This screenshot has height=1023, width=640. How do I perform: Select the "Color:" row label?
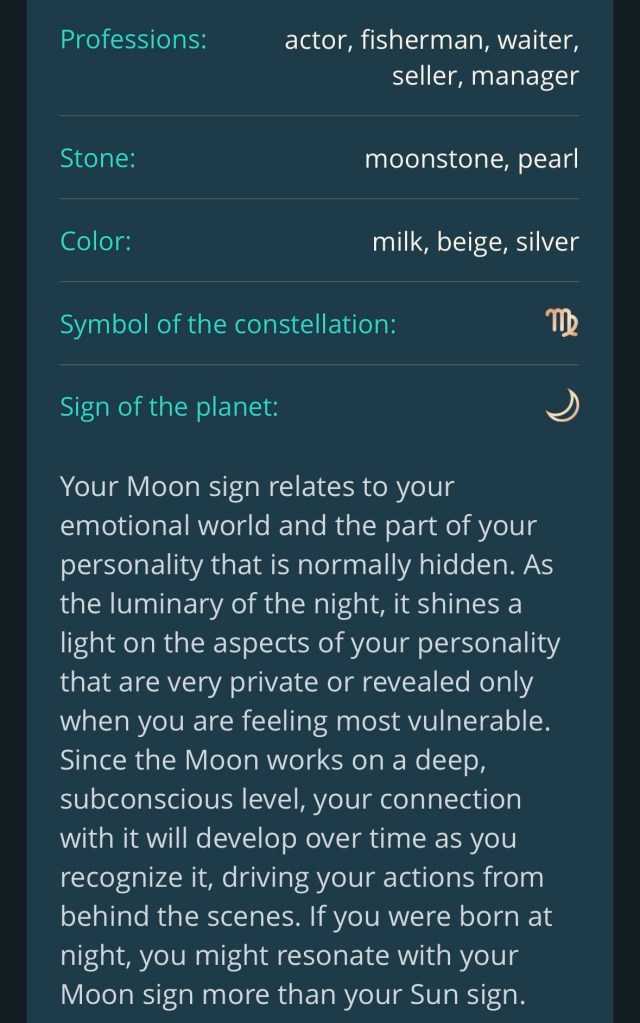pos(96,241)
